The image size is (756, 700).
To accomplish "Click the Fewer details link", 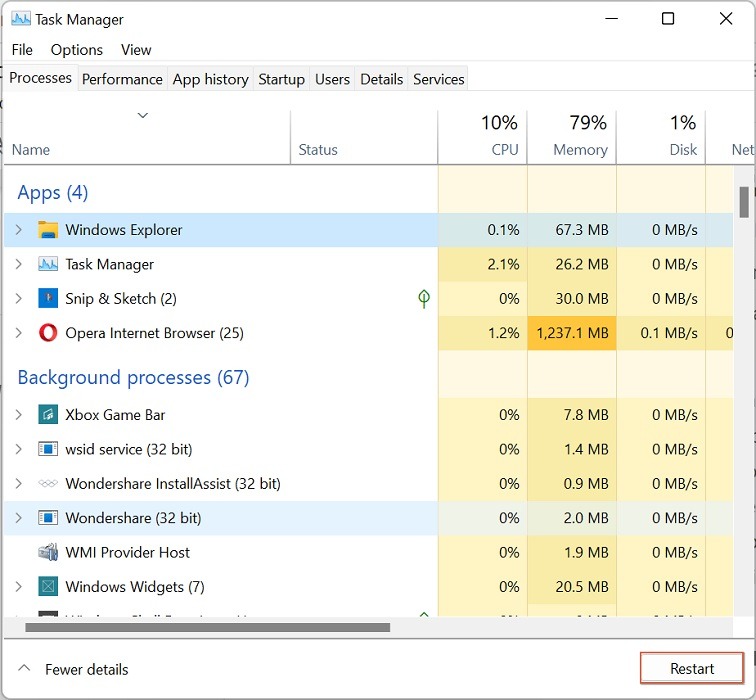I will pos(87,669).
